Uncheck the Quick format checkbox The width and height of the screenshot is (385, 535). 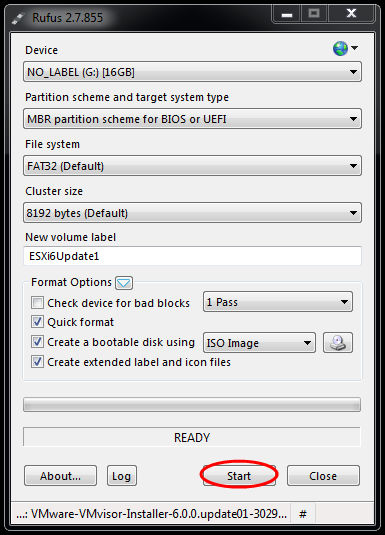37,322
